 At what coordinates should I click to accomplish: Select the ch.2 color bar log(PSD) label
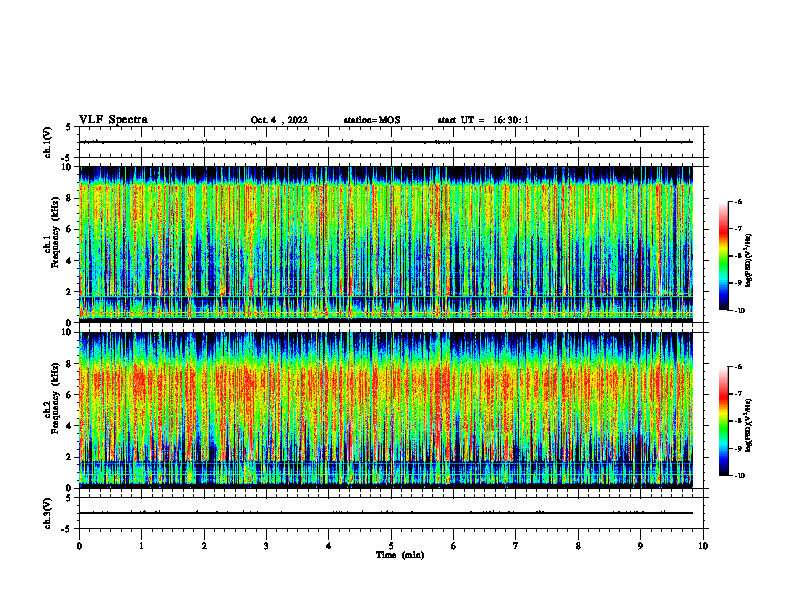748,425
